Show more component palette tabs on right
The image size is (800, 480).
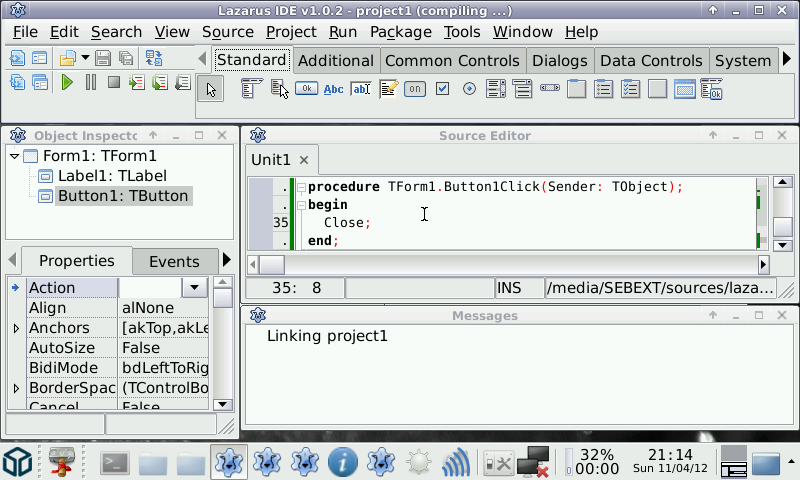coord(787,59)
